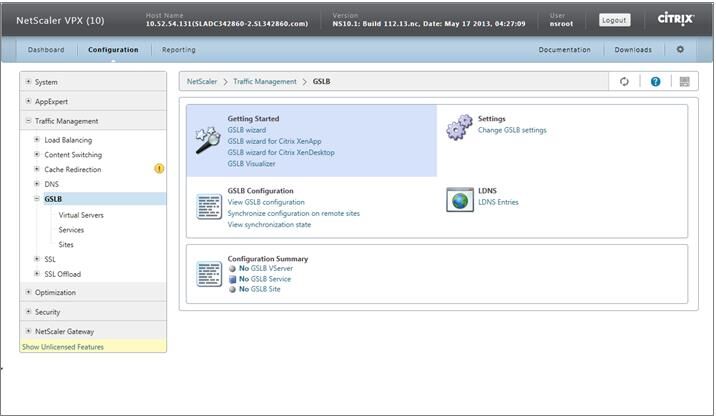Viewport: 716px width, 416px height.
Task: Expand the SSL subtree
Action: coord(37,259)
